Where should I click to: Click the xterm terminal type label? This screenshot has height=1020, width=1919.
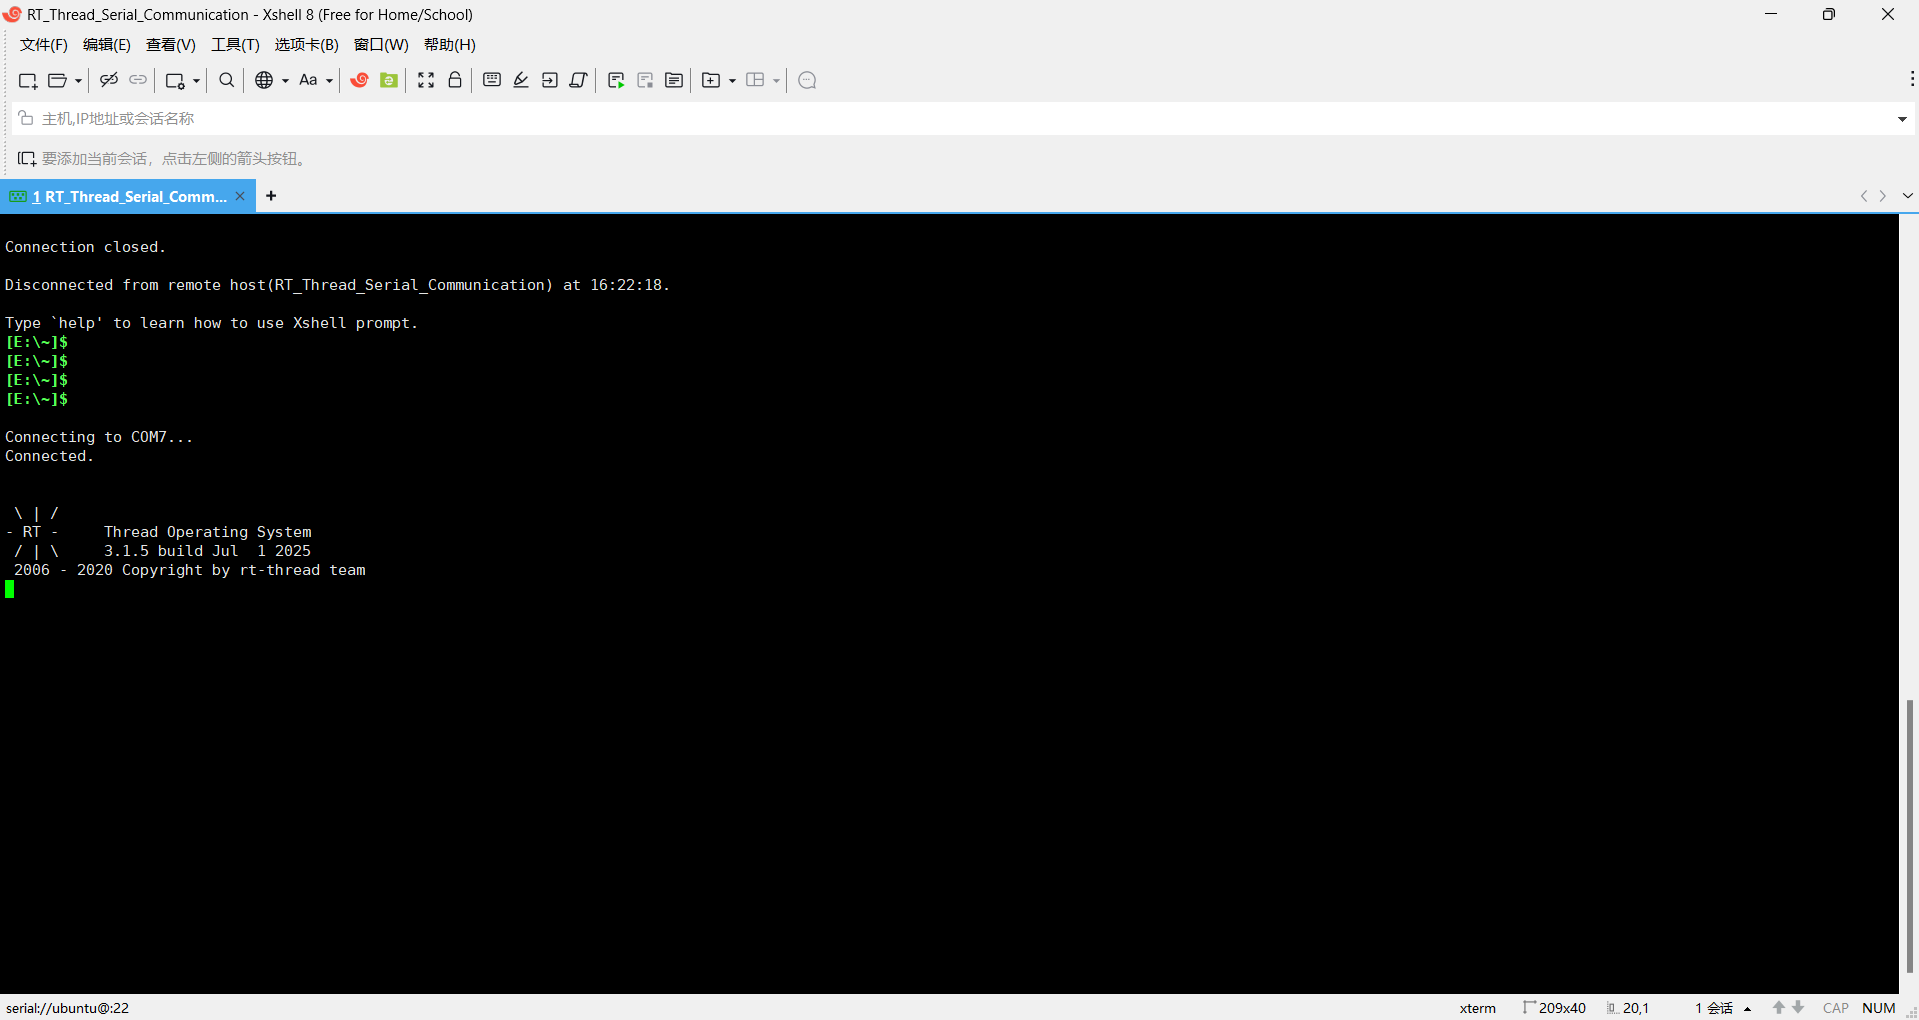coord(1478,1008)
